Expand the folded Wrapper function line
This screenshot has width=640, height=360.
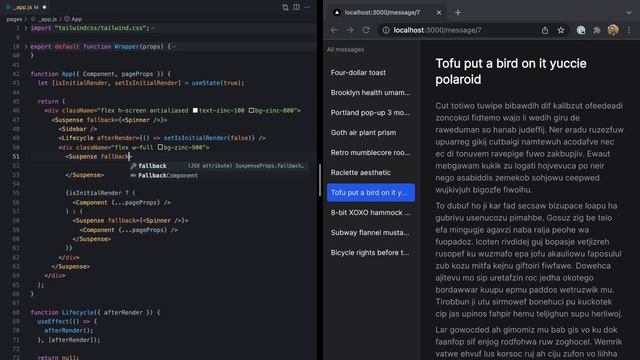pyautogui.click(x=26, y=47)
